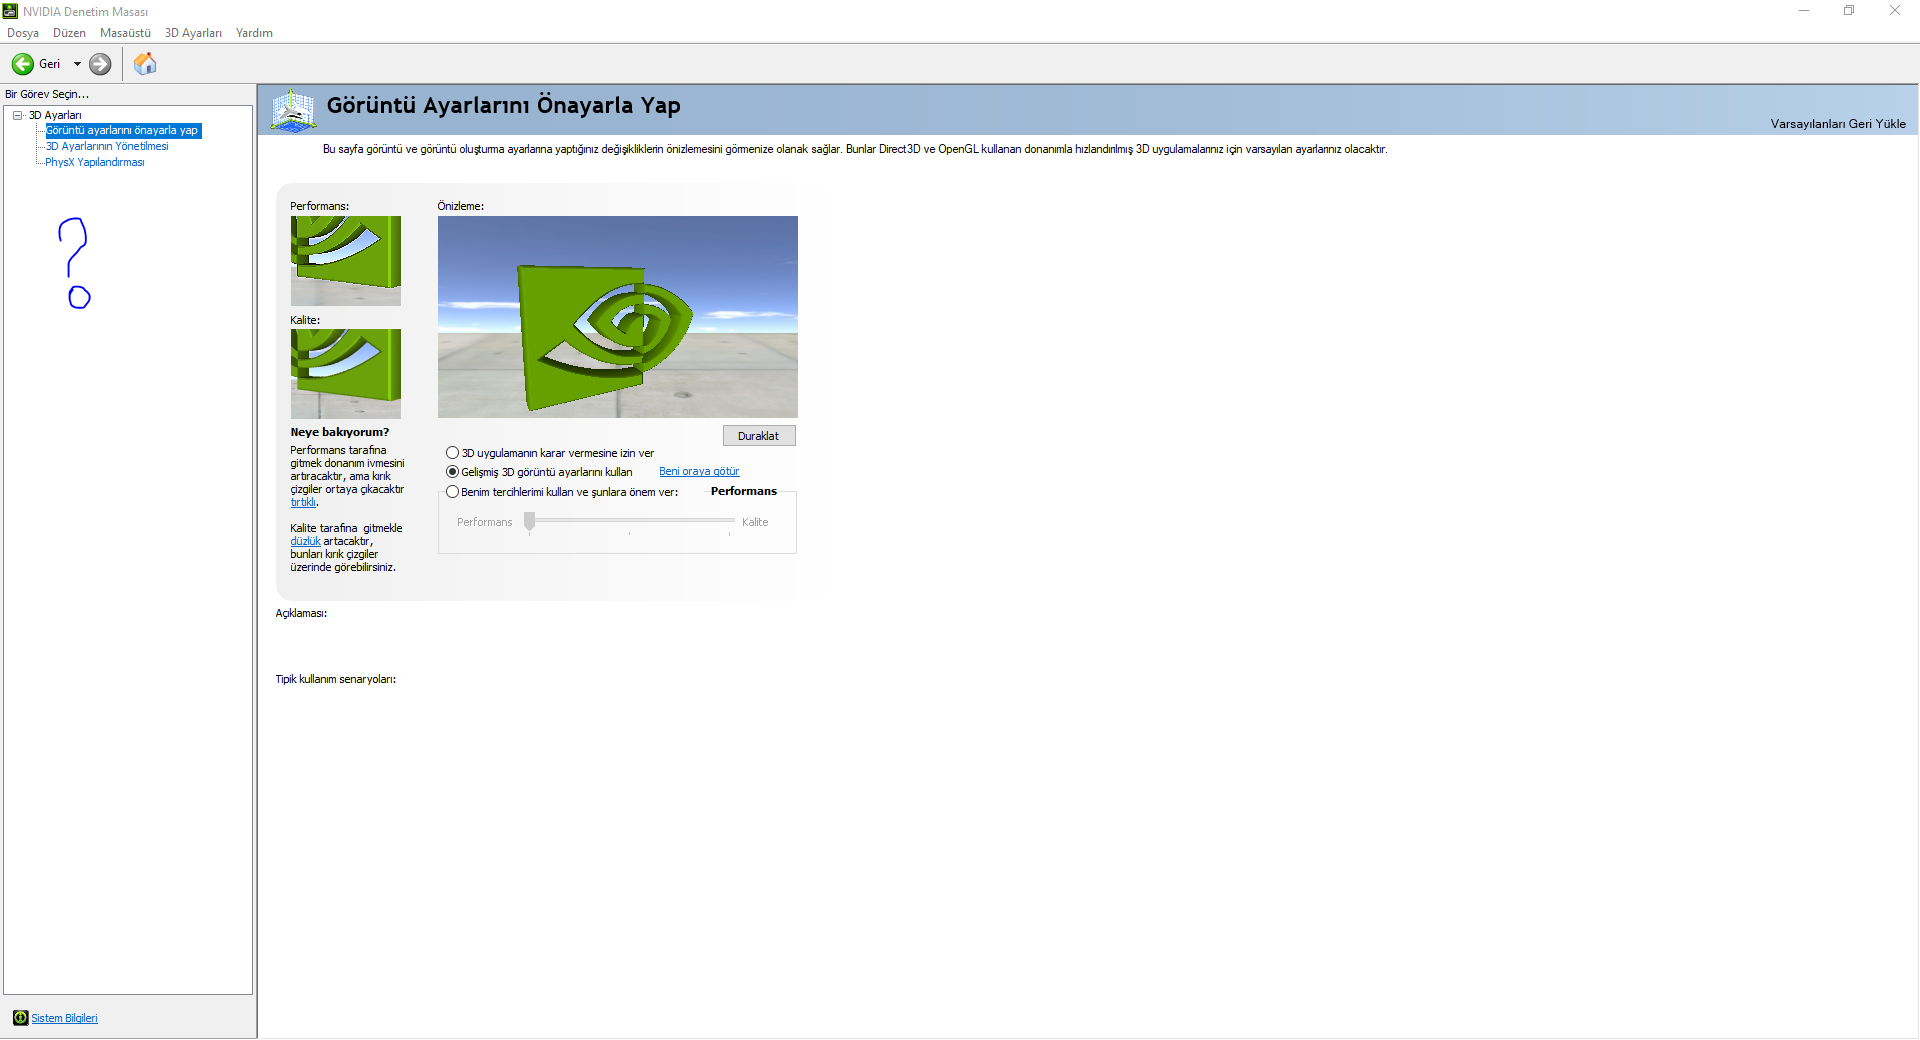Image resolution: width=1920 pixels, height=1040 pixels.
Task: Click the Duraklat button
Action: (759, 436)
